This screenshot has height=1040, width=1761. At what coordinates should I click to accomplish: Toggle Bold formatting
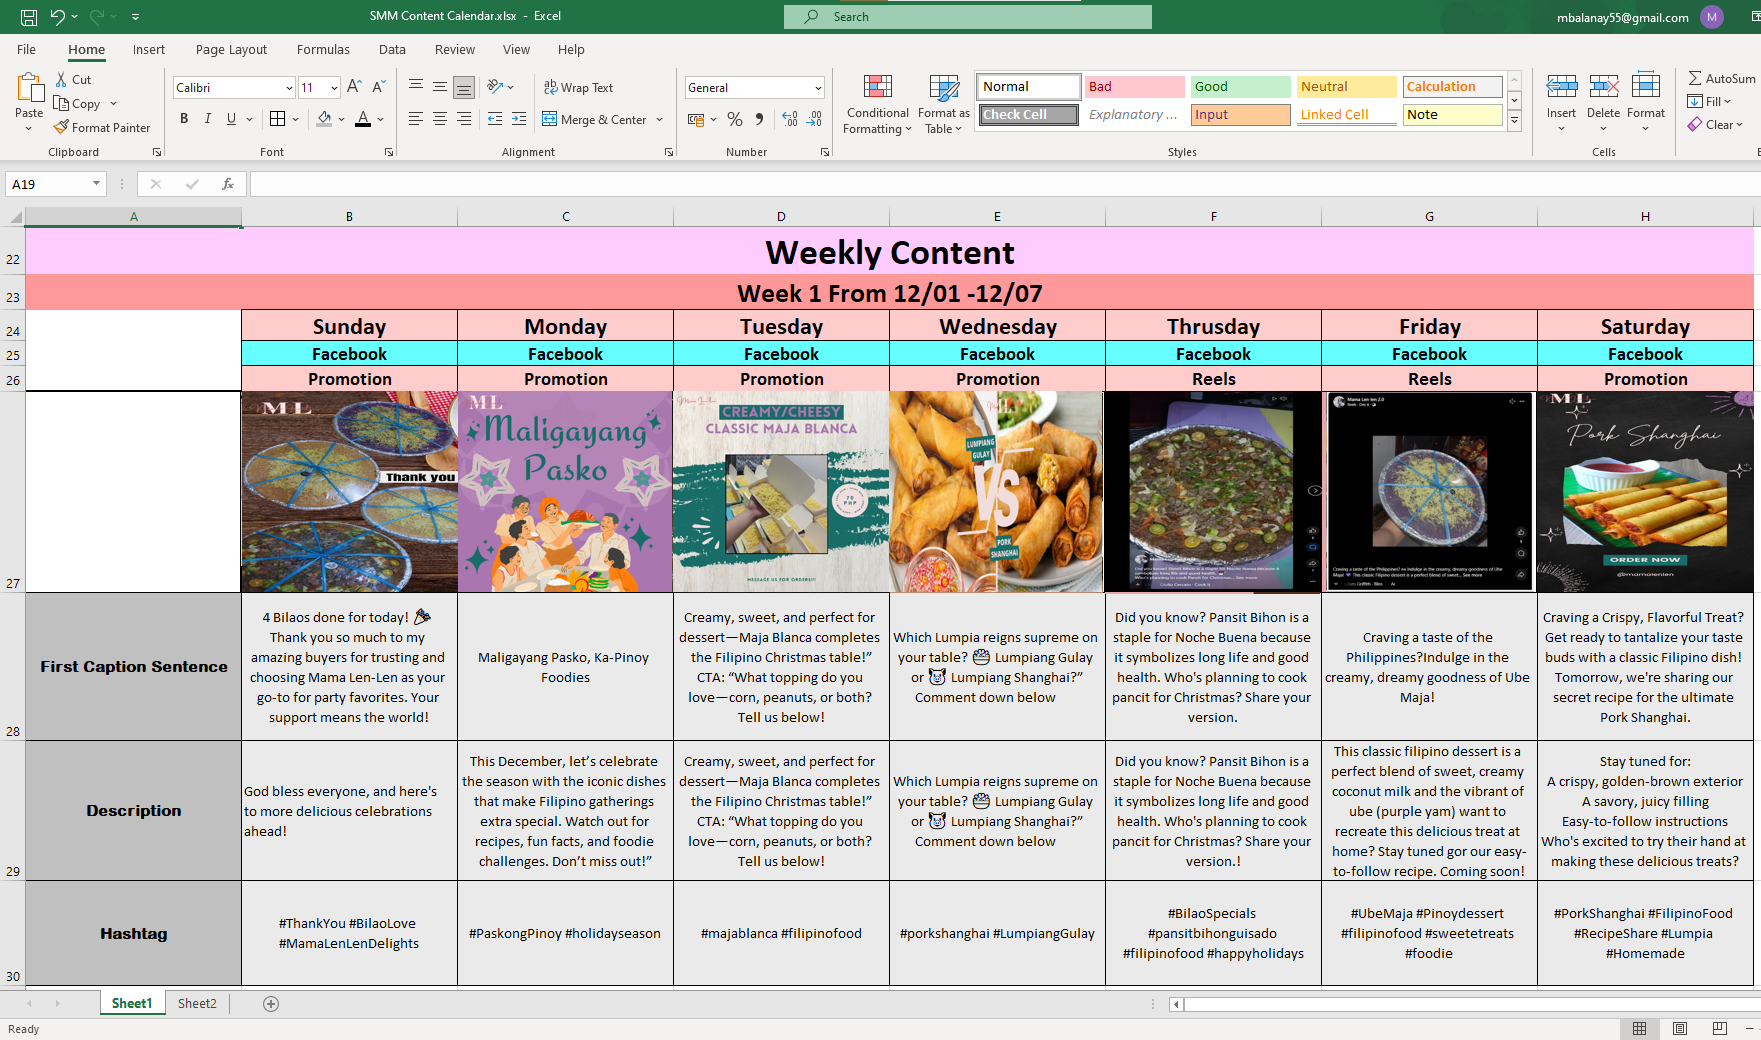pyautogui.click(x=184, y=119)
